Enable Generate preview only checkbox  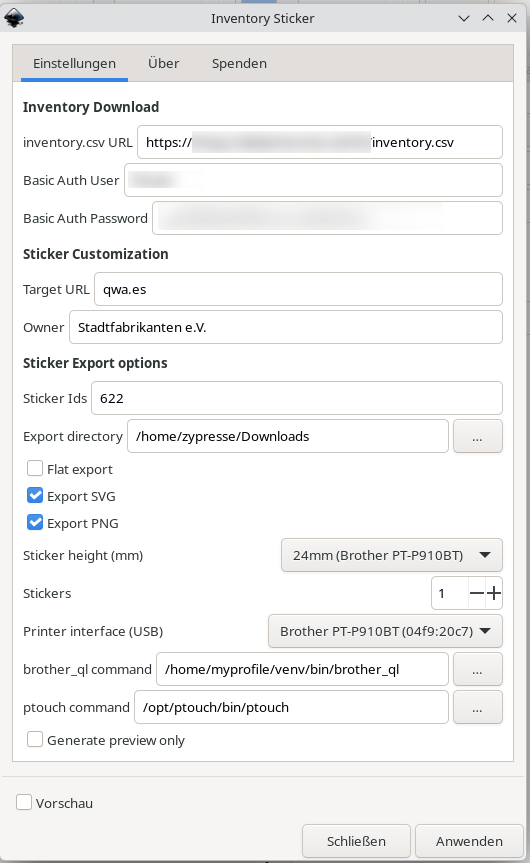(35, 739)
